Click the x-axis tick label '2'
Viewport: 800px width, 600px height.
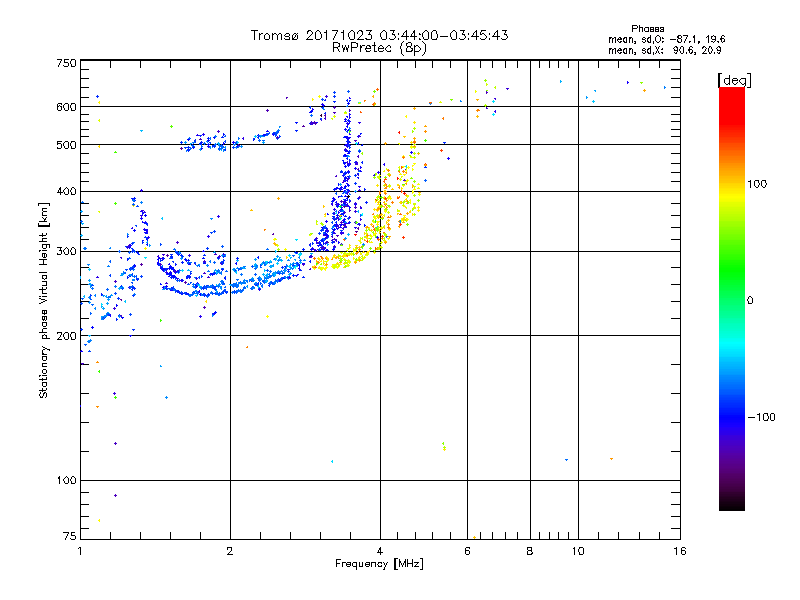coord(230,551)
